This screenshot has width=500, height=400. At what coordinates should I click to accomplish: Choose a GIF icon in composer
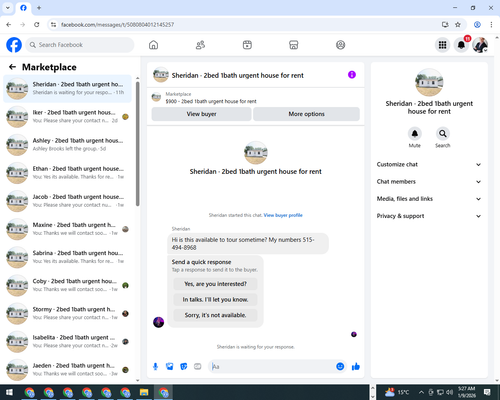coord(198,367)
